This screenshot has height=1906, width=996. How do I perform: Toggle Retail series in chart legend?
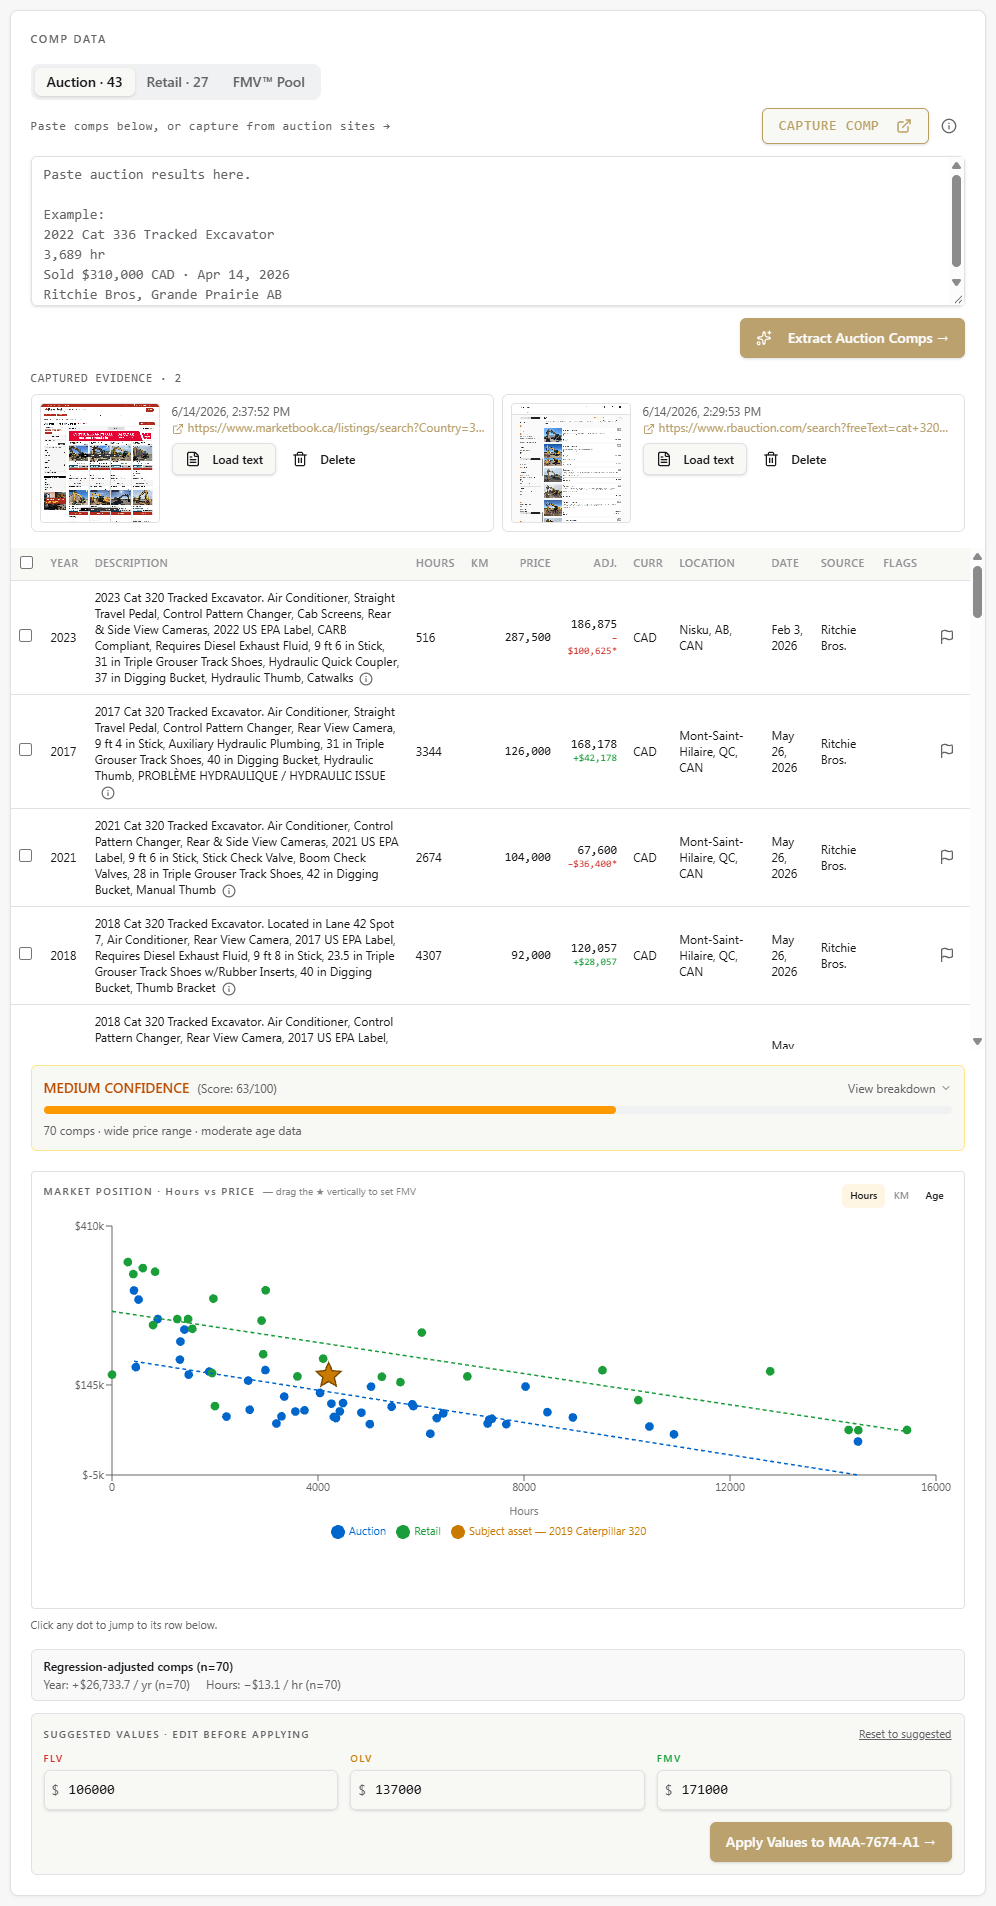418,1531
